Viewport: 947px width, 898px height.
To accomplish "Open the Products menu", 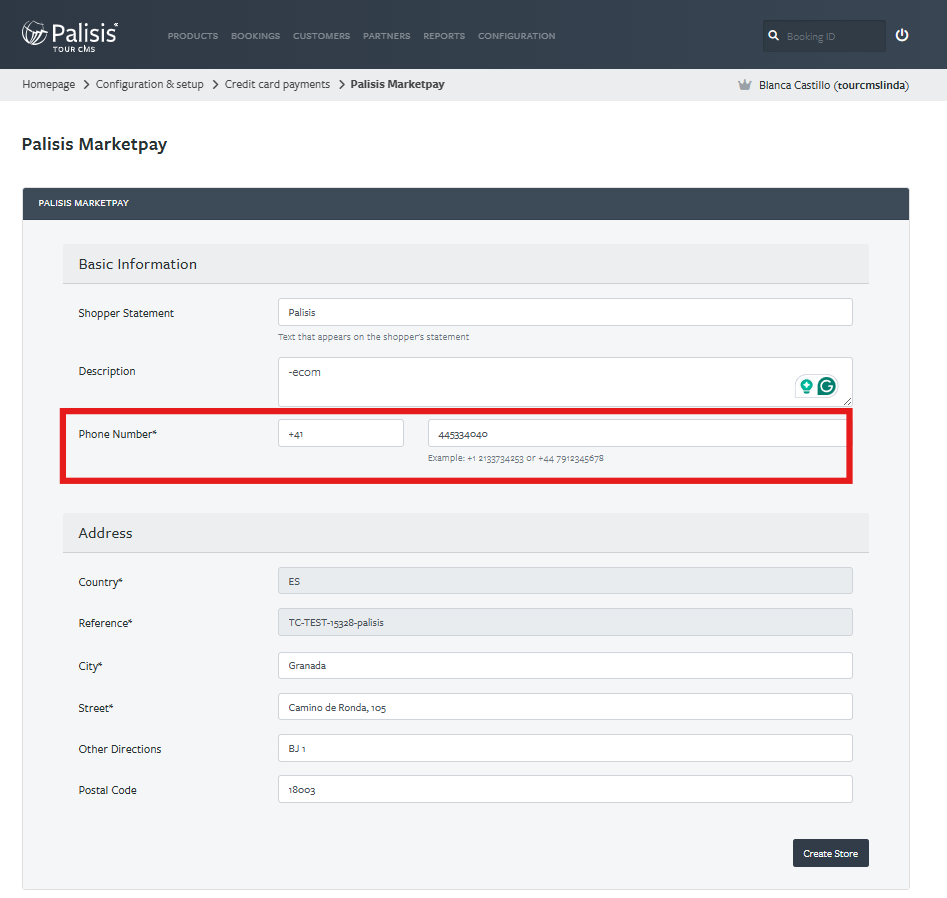I will 193,36.
